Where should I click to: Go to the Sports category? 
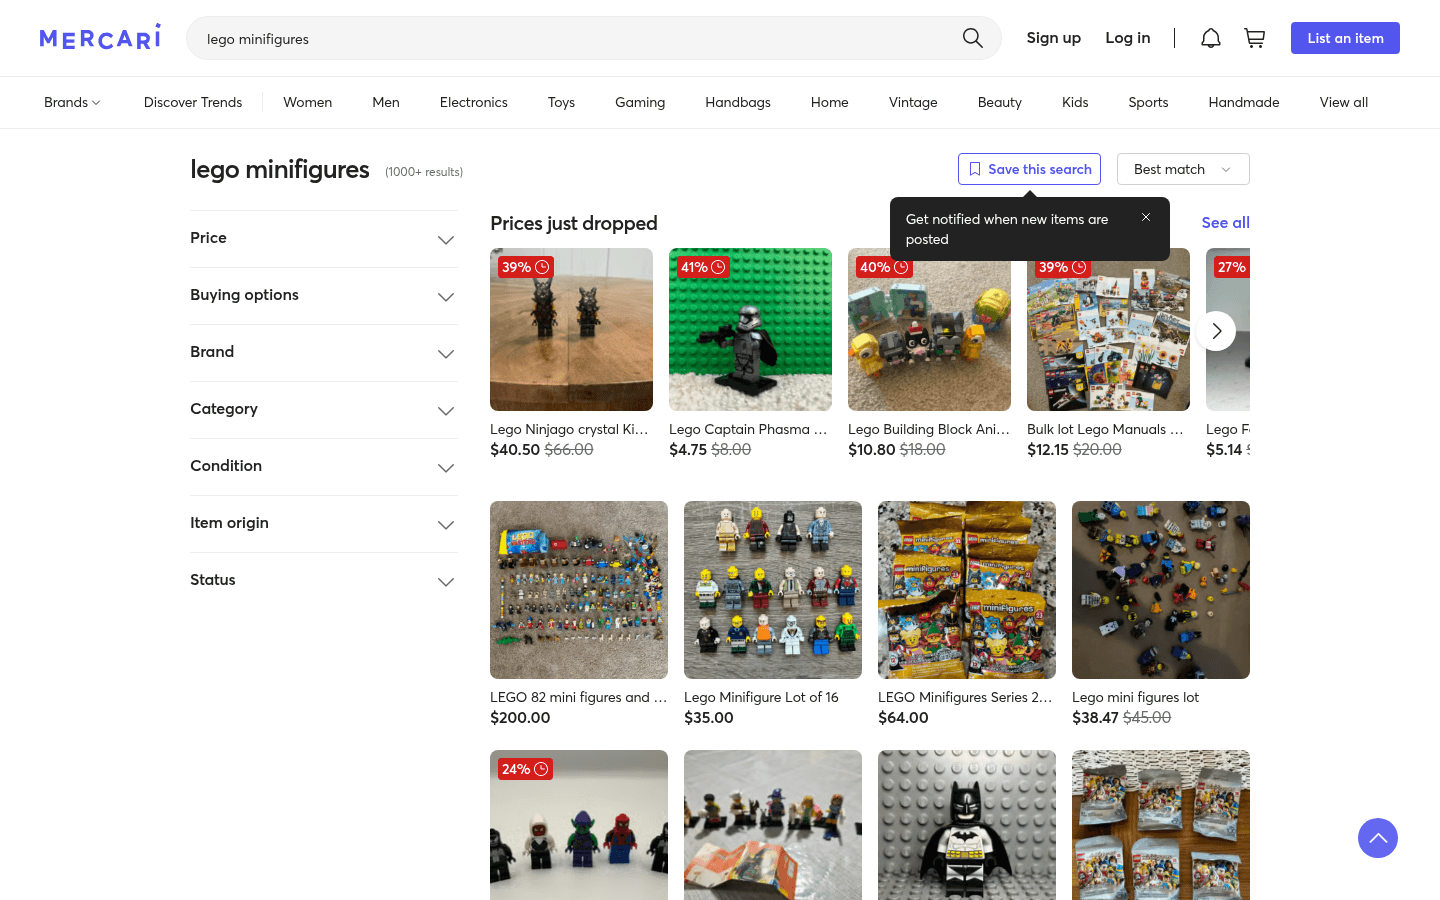(1148, 102)
